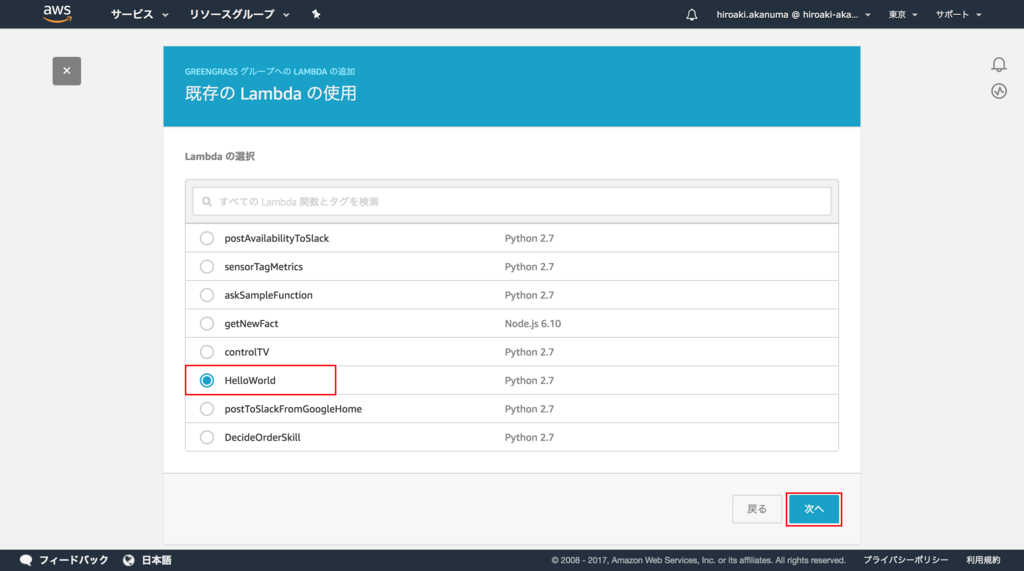1024x571 pixels.
Task: Select the DecideOrderSkill radio button
Action: [x=206, y=437]
